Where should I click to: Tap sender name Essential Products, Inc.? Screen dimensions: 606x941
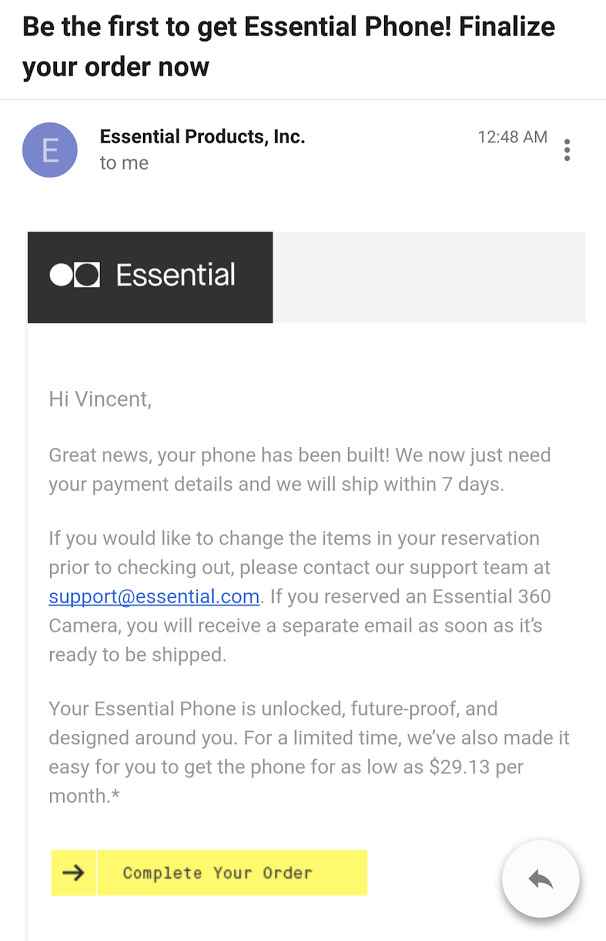[x=202, y=137]
